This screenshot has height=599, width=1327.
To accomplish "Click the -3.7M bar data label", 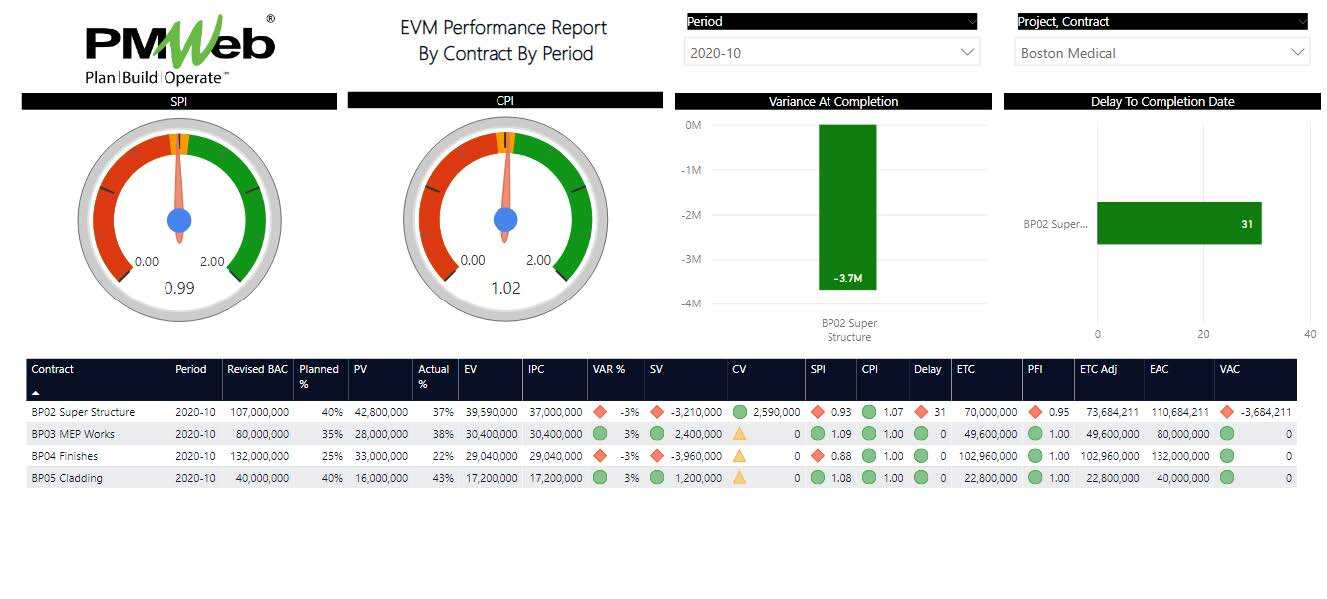I will 848,278.
